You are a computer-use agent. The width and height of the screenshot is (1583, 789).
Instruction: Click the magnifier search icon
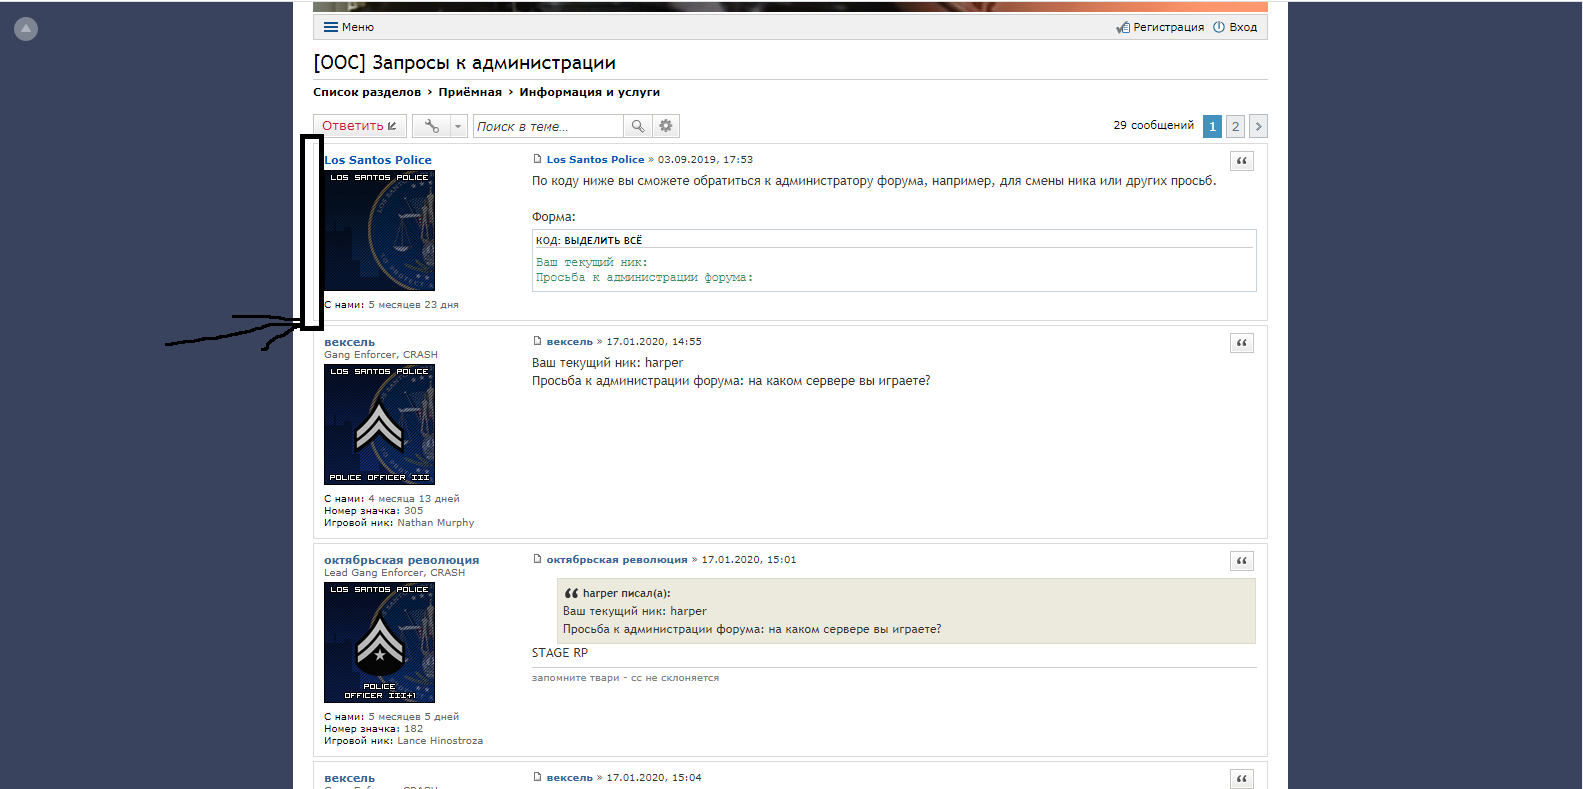[x=638, y=126]
